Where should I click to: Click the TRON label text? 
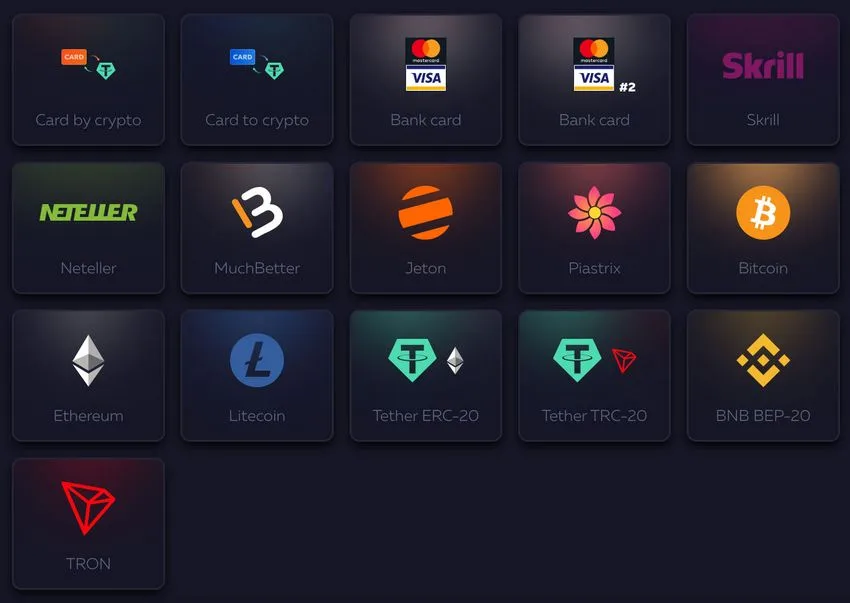pyautogui.click(x=88, y=564)
